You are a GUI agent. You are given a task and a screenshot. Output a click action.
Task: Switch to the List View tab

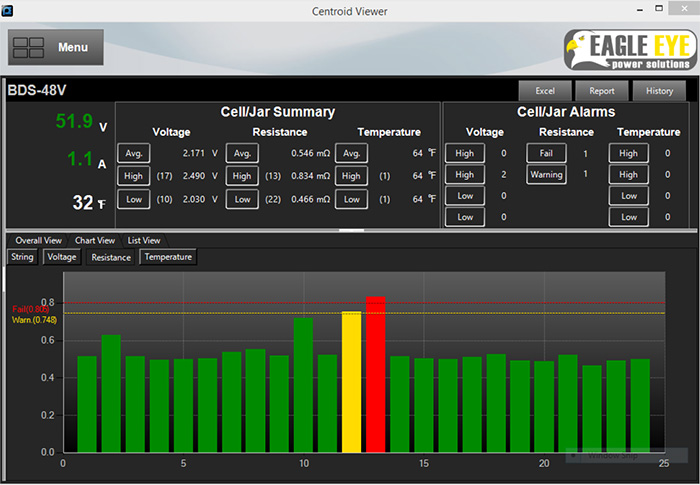click(x=144, y=240)
